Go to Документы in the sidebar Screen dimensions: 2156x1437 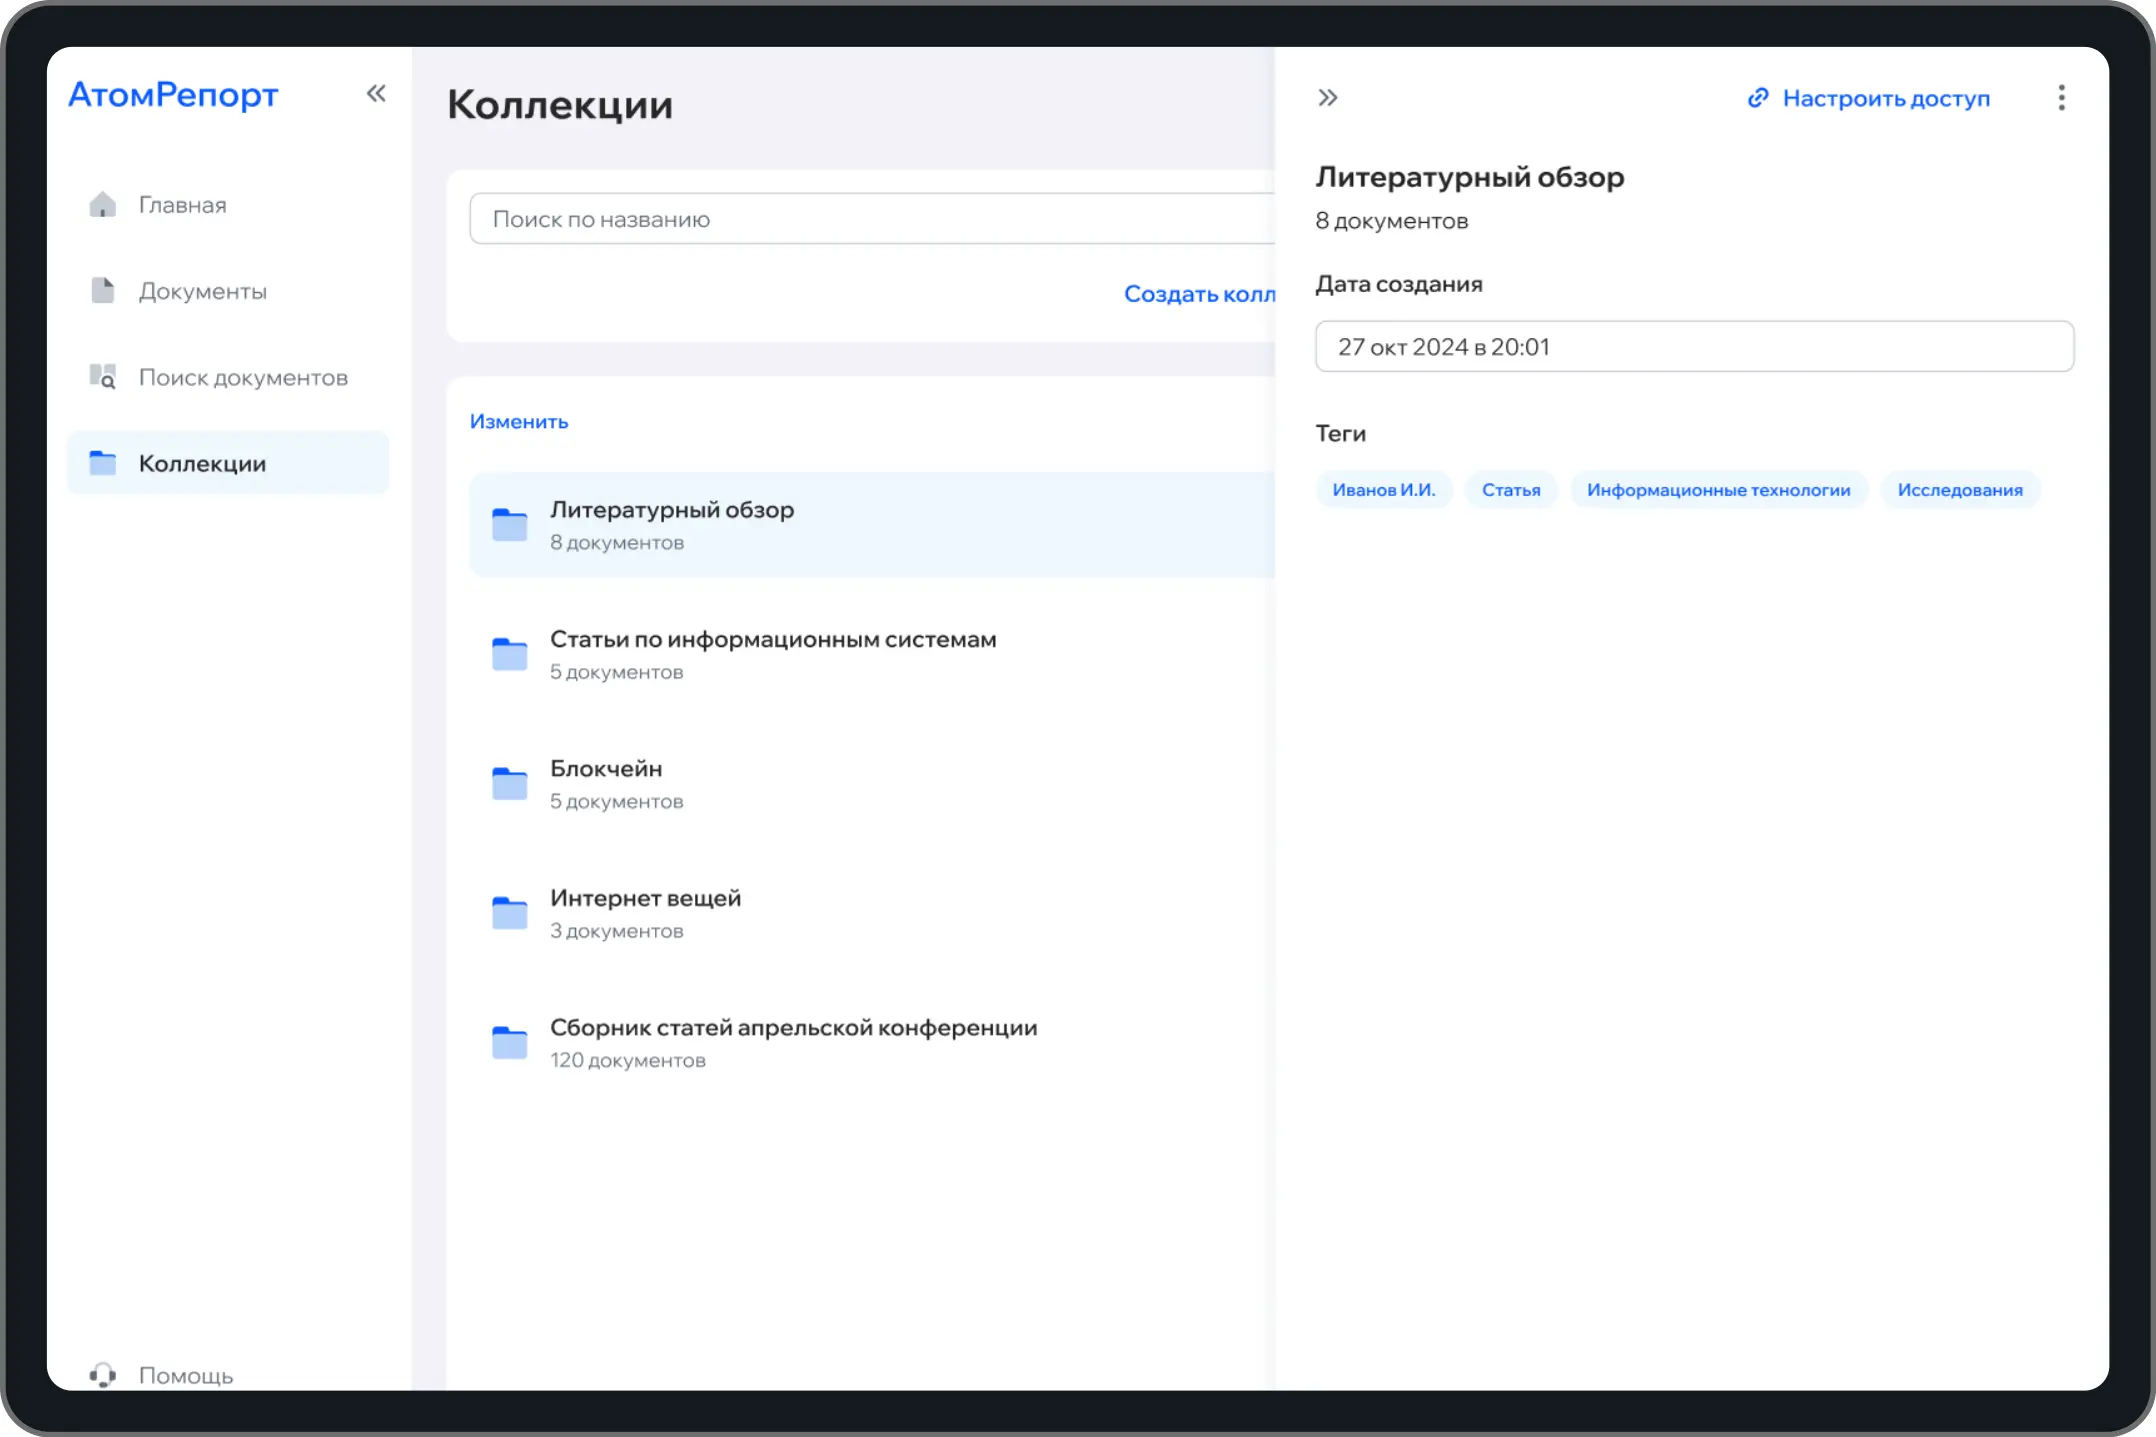click(x=202, y=291)
